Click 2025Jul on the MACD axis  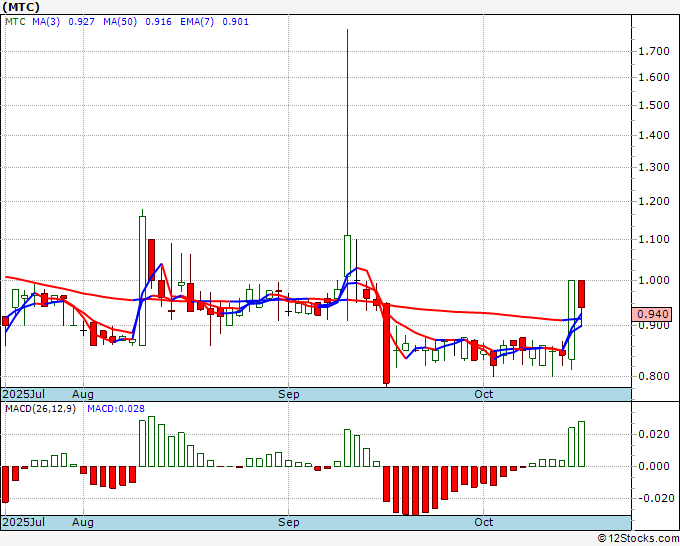tap(24, 522)
